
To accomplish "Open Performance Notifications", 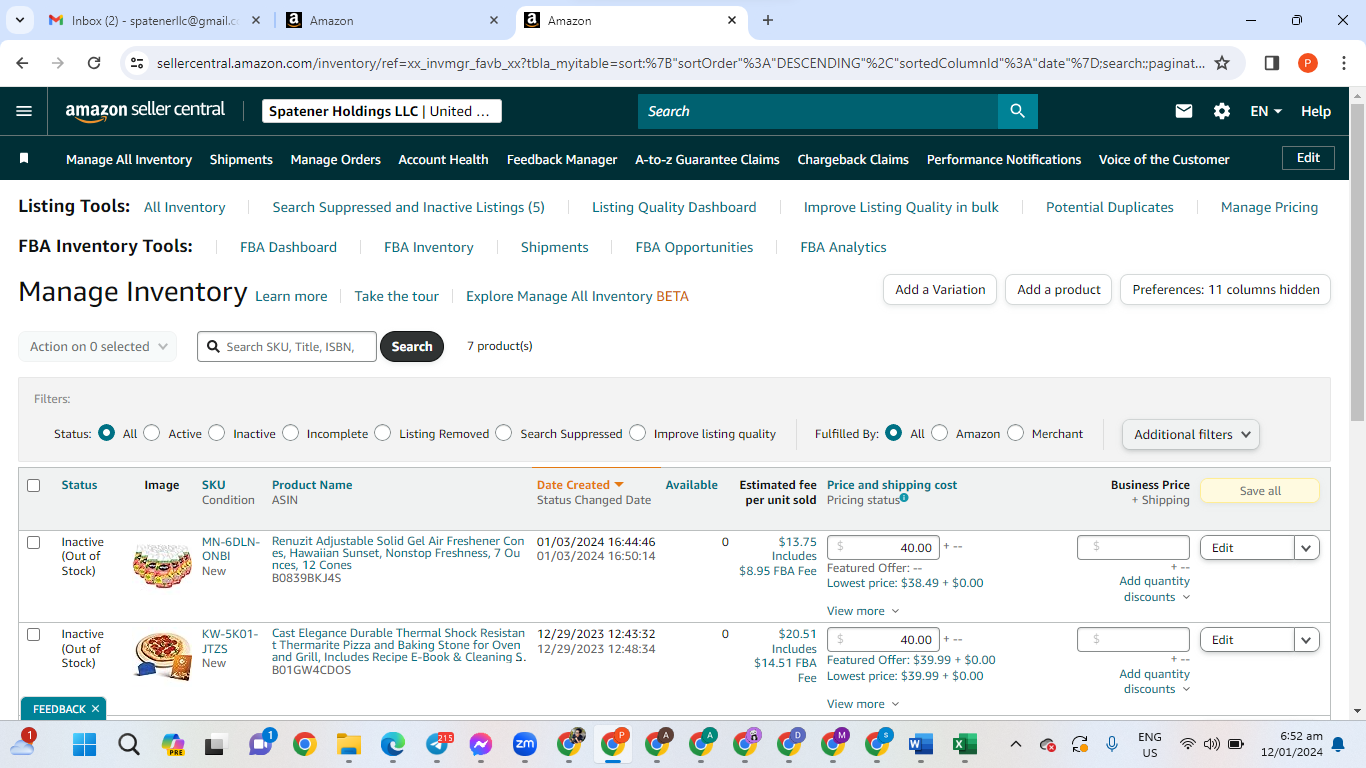I will (1004, 159).
